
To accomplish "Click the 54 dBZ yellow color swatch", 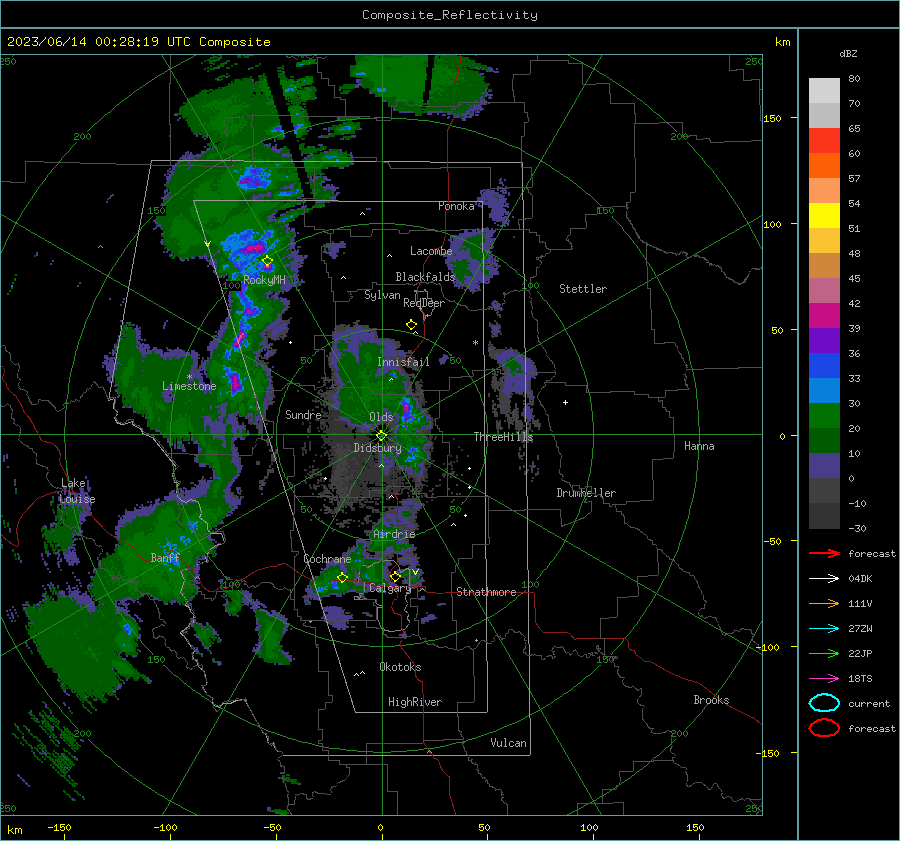I will (824, 215).
